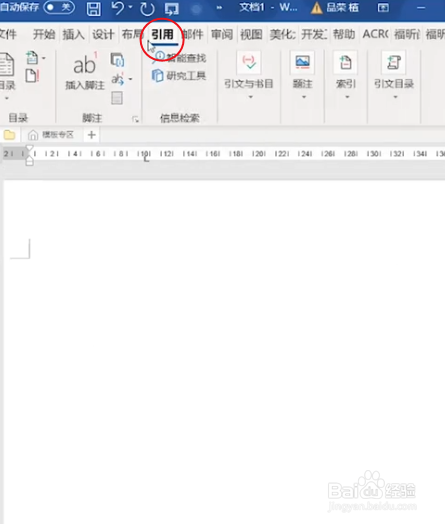Click the presentation screen icon in quick access

coord(172,9)
